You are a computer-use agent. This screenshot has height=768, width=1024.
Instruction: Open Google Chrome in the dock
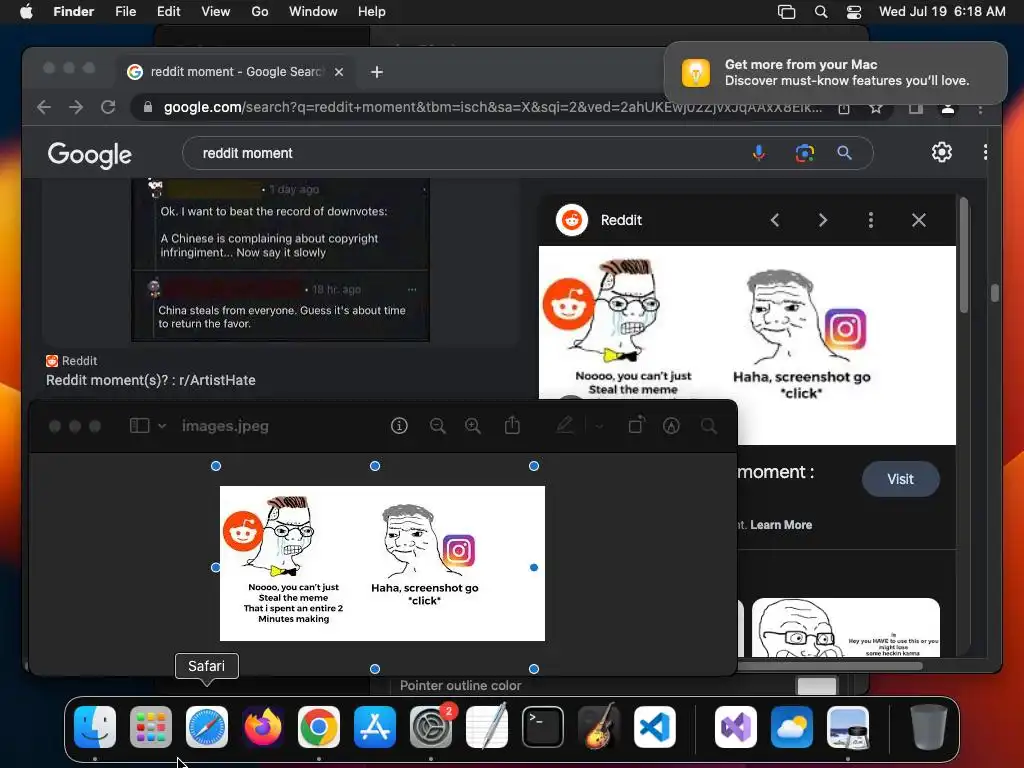[x=319, y=726]
